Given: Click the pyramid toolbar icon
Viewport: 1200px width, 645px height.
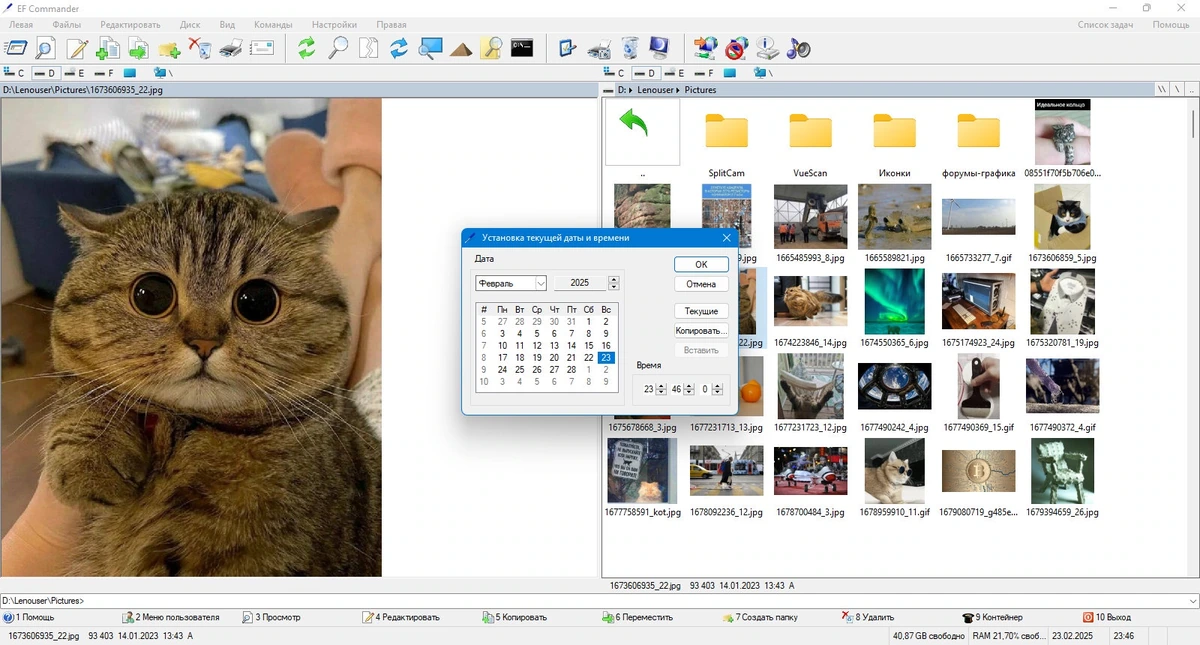Looking at the screenshot, I should [x=461, y=47].
